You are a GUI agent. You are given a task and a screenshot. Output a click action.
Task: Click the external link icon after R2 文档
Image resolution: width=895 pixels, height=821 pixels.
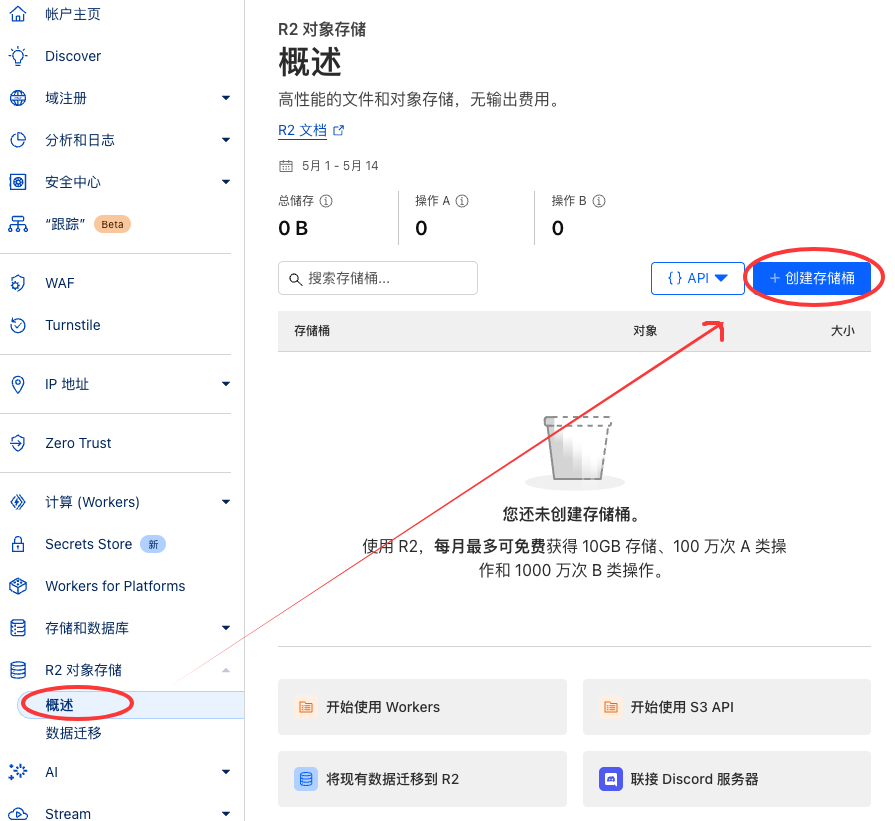click(338, 130)
